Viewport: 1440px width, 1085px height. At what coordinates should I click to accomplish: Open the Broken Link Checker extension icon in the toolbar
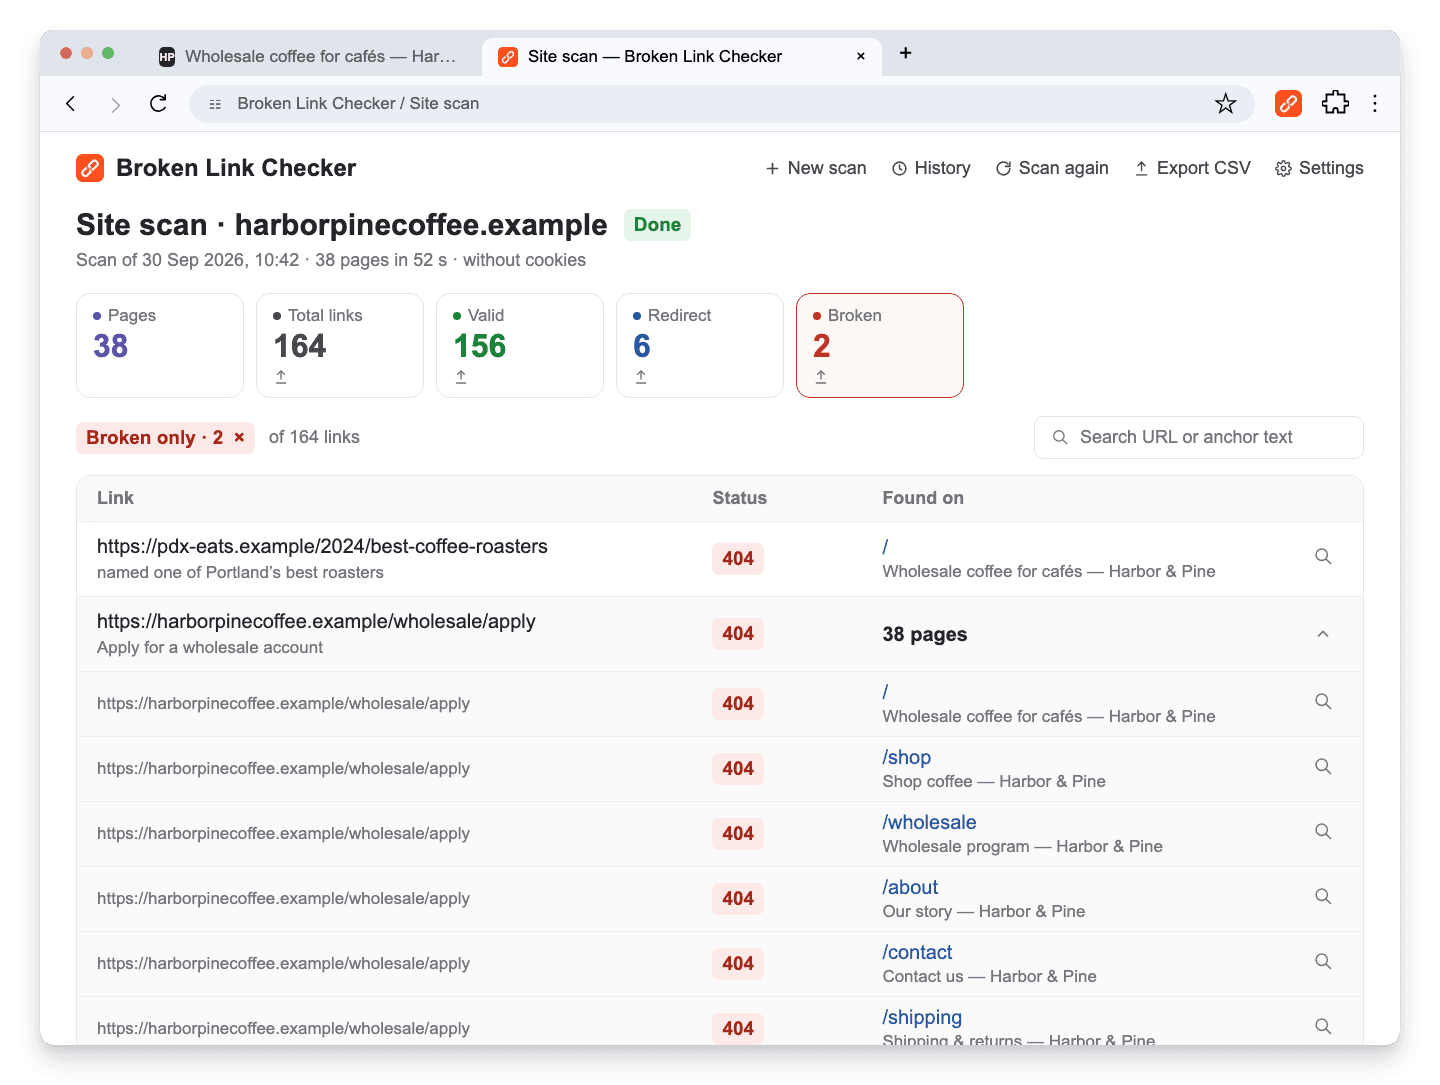pos(1288,104)
